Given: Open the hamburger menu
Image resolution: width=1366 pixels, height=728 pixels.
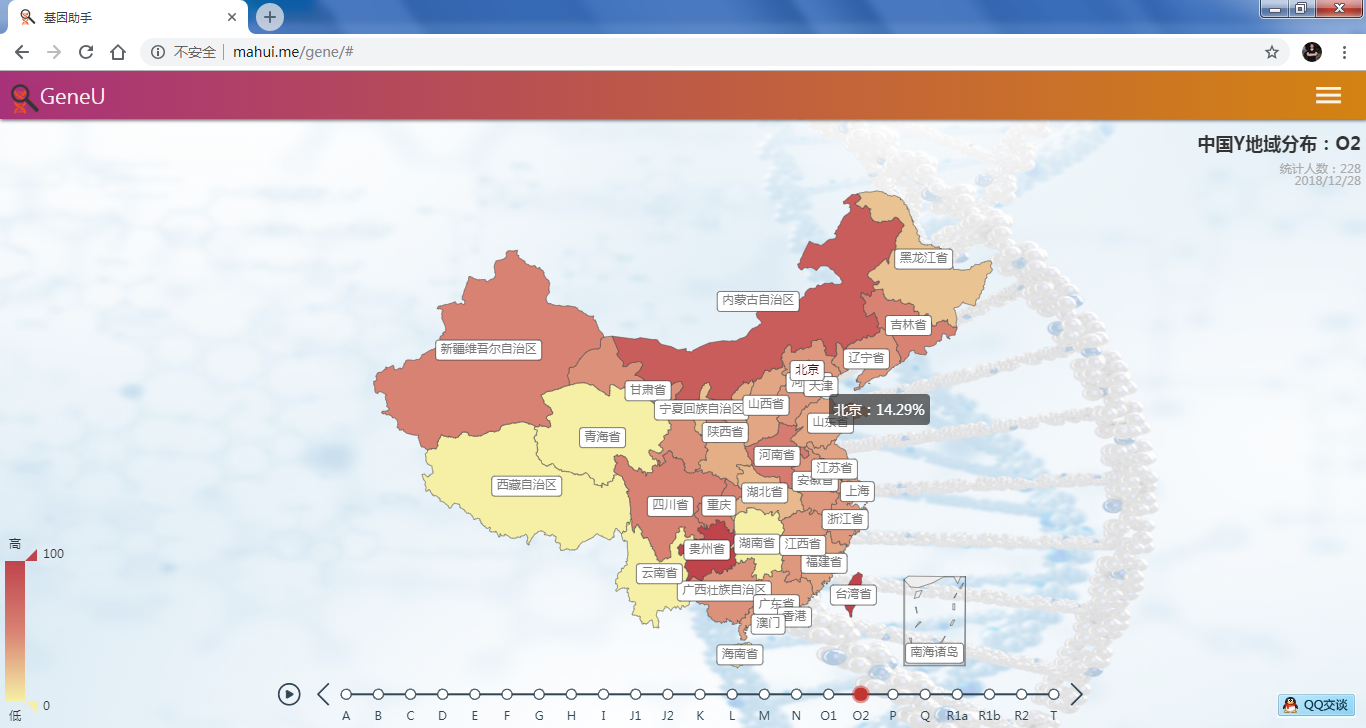Looking at the screenshot, I should [x=1328, y=95].
